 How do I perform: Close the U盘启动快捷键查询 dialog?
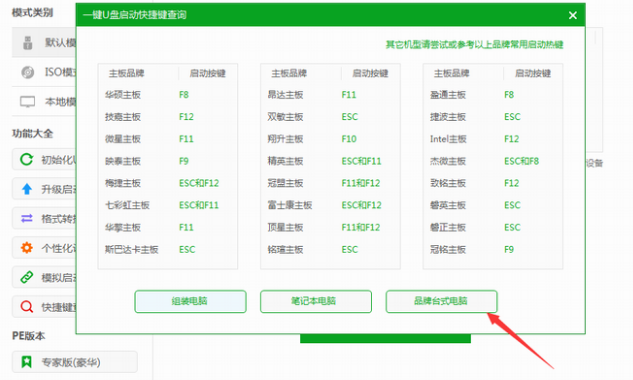(x=572, y=15)
